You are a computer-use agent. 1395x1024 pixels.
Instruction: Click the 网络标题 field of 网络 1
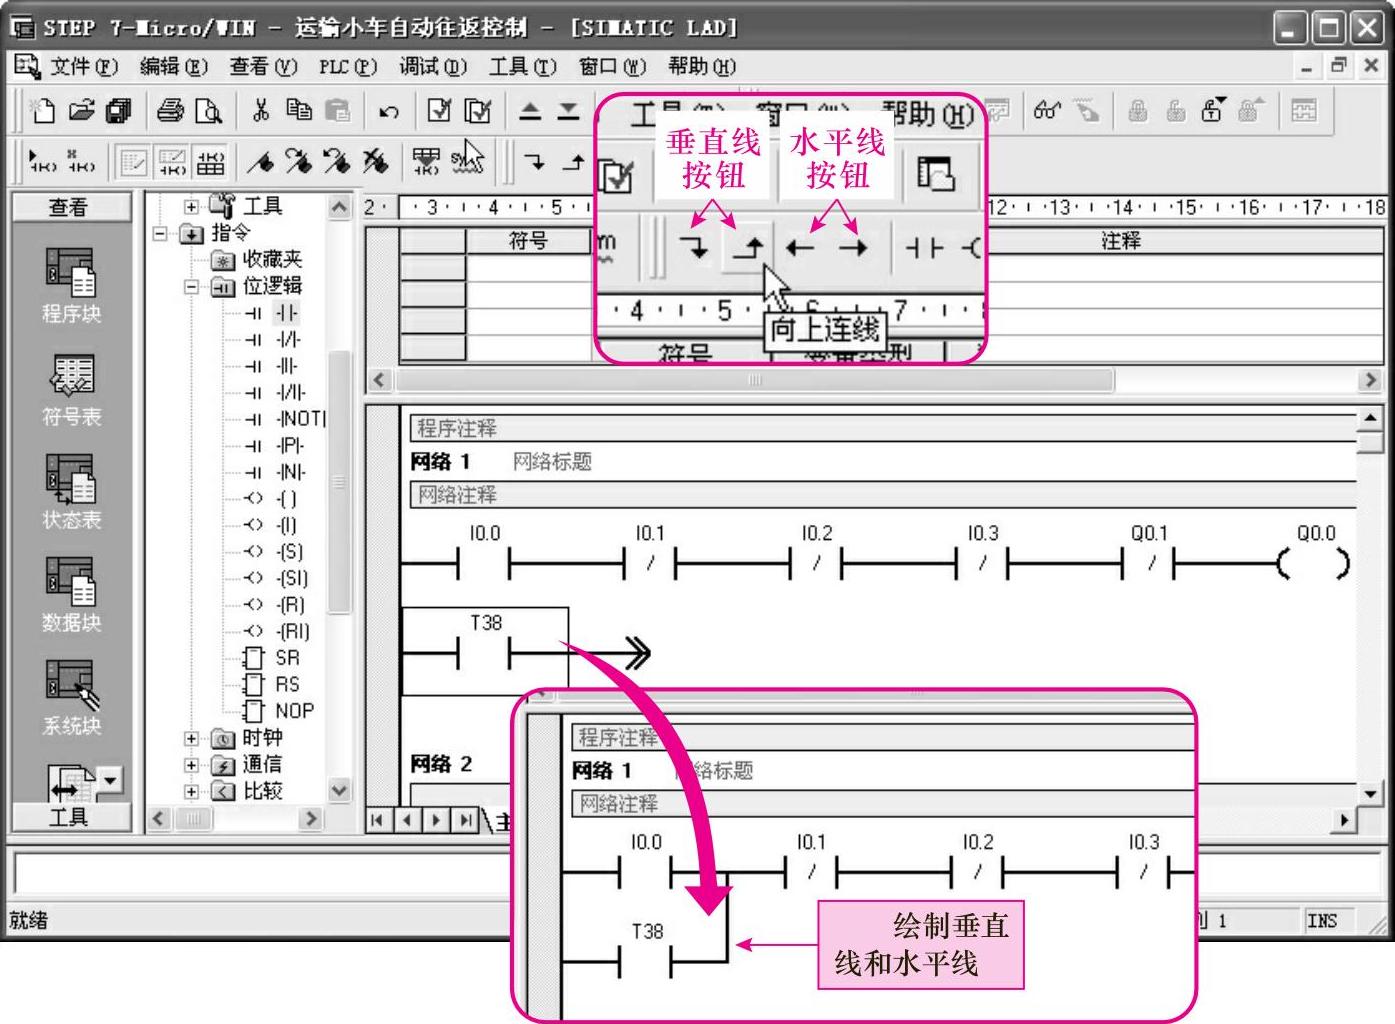pyautogui.click(x=552, y=462)
